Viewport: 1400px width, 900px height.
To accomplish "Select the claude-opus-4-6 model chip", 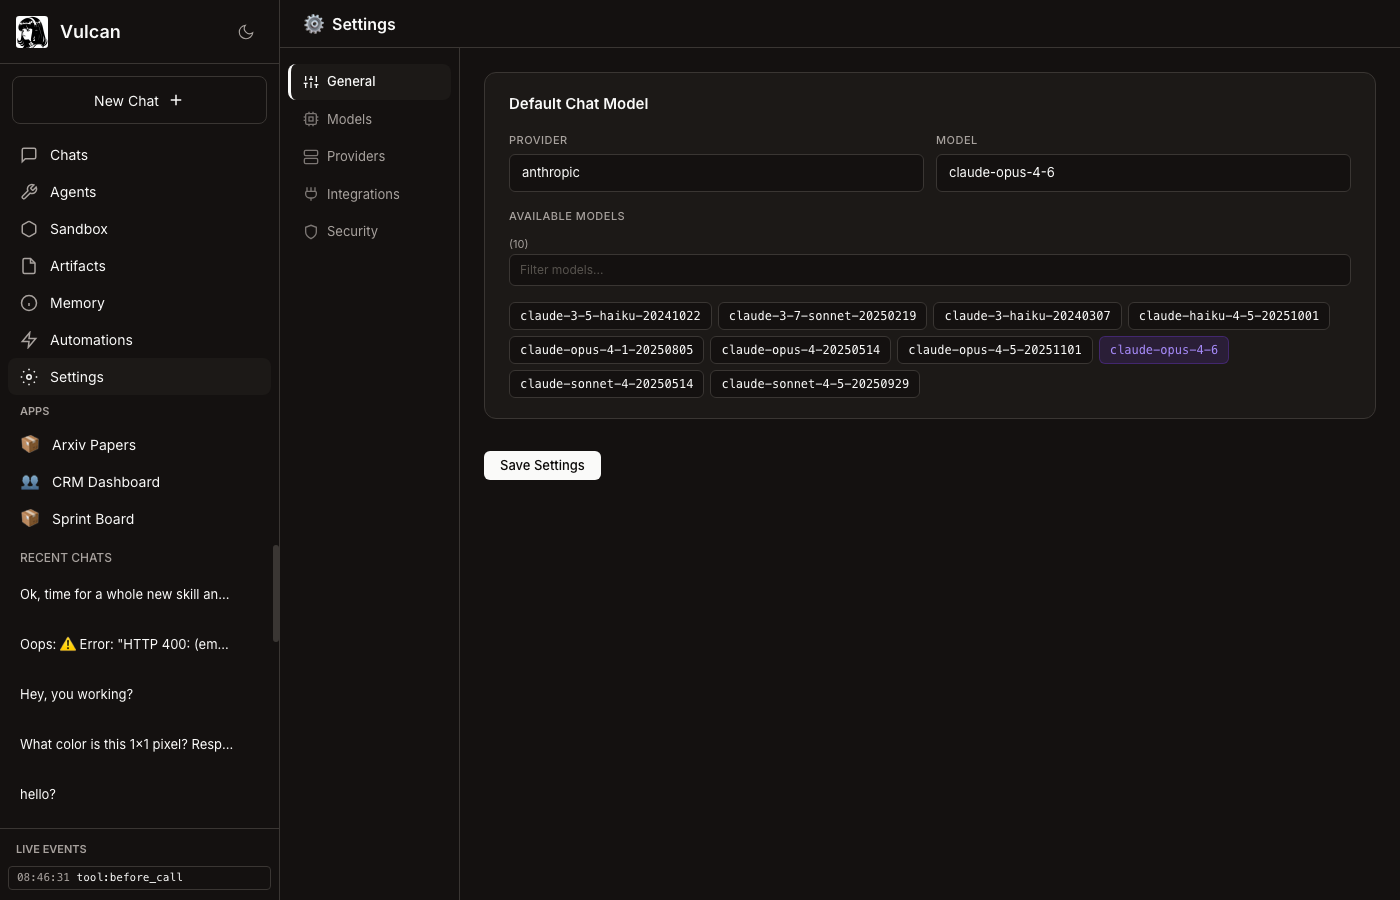I will [x=1163, y=350].
